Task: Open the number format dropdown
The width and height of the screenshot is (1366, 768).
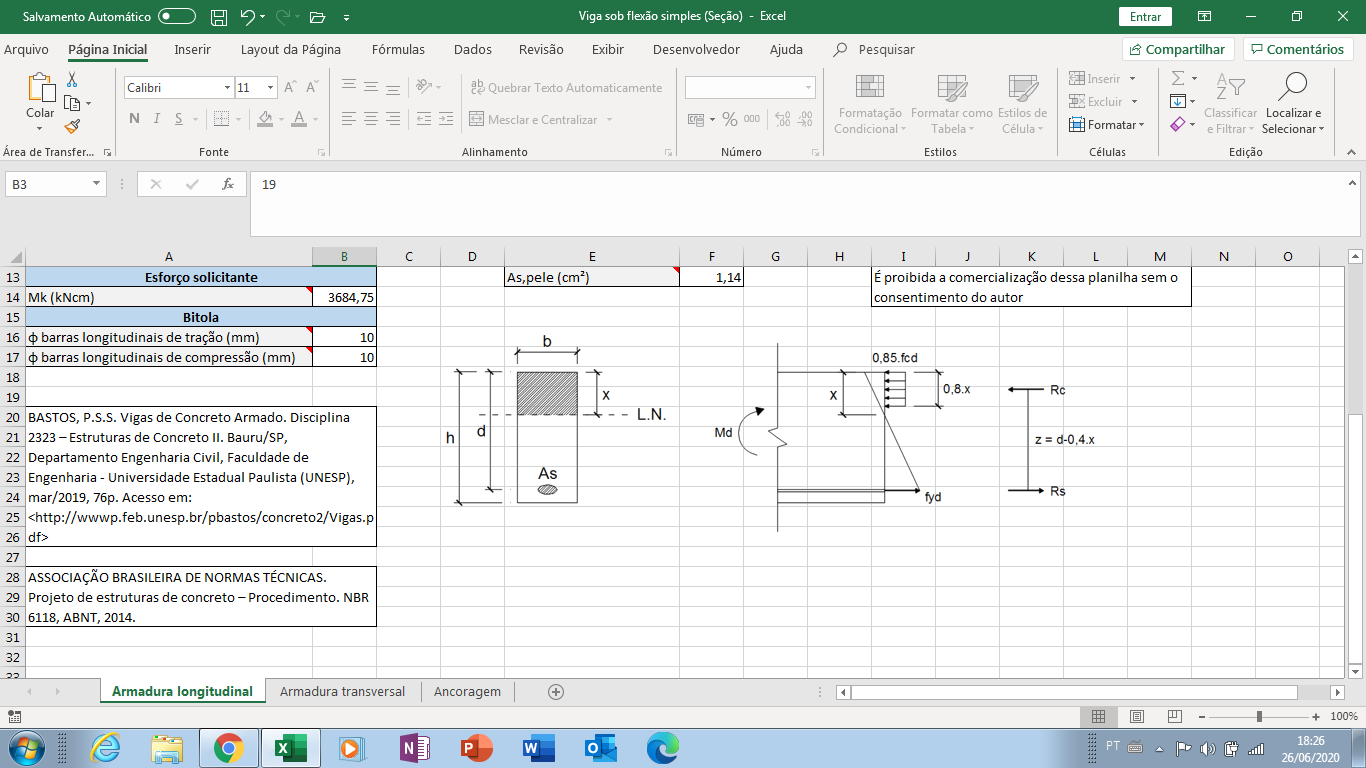Action: pos(809,88)
